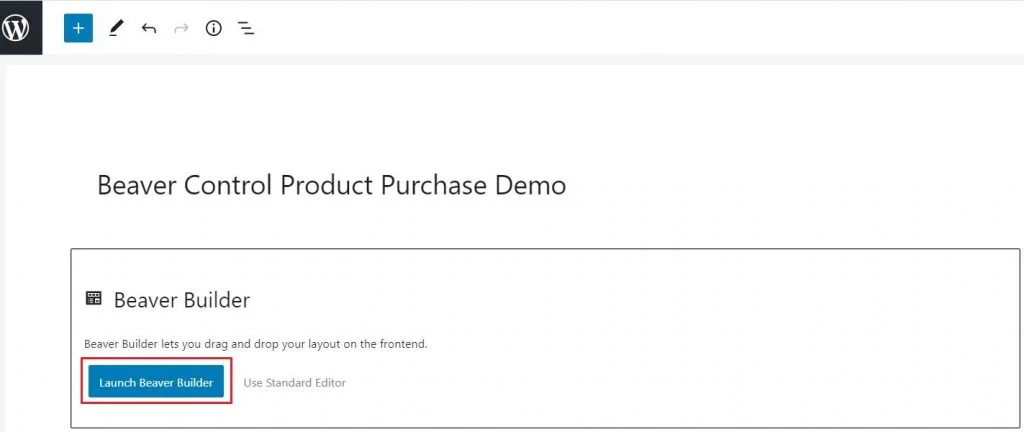Select the pencil Tools icon
Viewport: 1024px width, 432px height.
pyautogui.click(x=116, y=28)
